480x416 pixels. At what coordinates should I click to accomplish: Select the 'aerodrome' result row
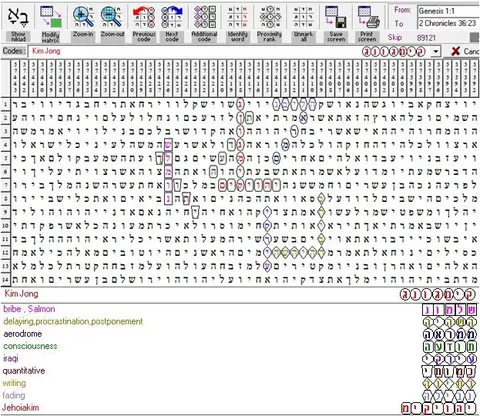tap(240, 334)
